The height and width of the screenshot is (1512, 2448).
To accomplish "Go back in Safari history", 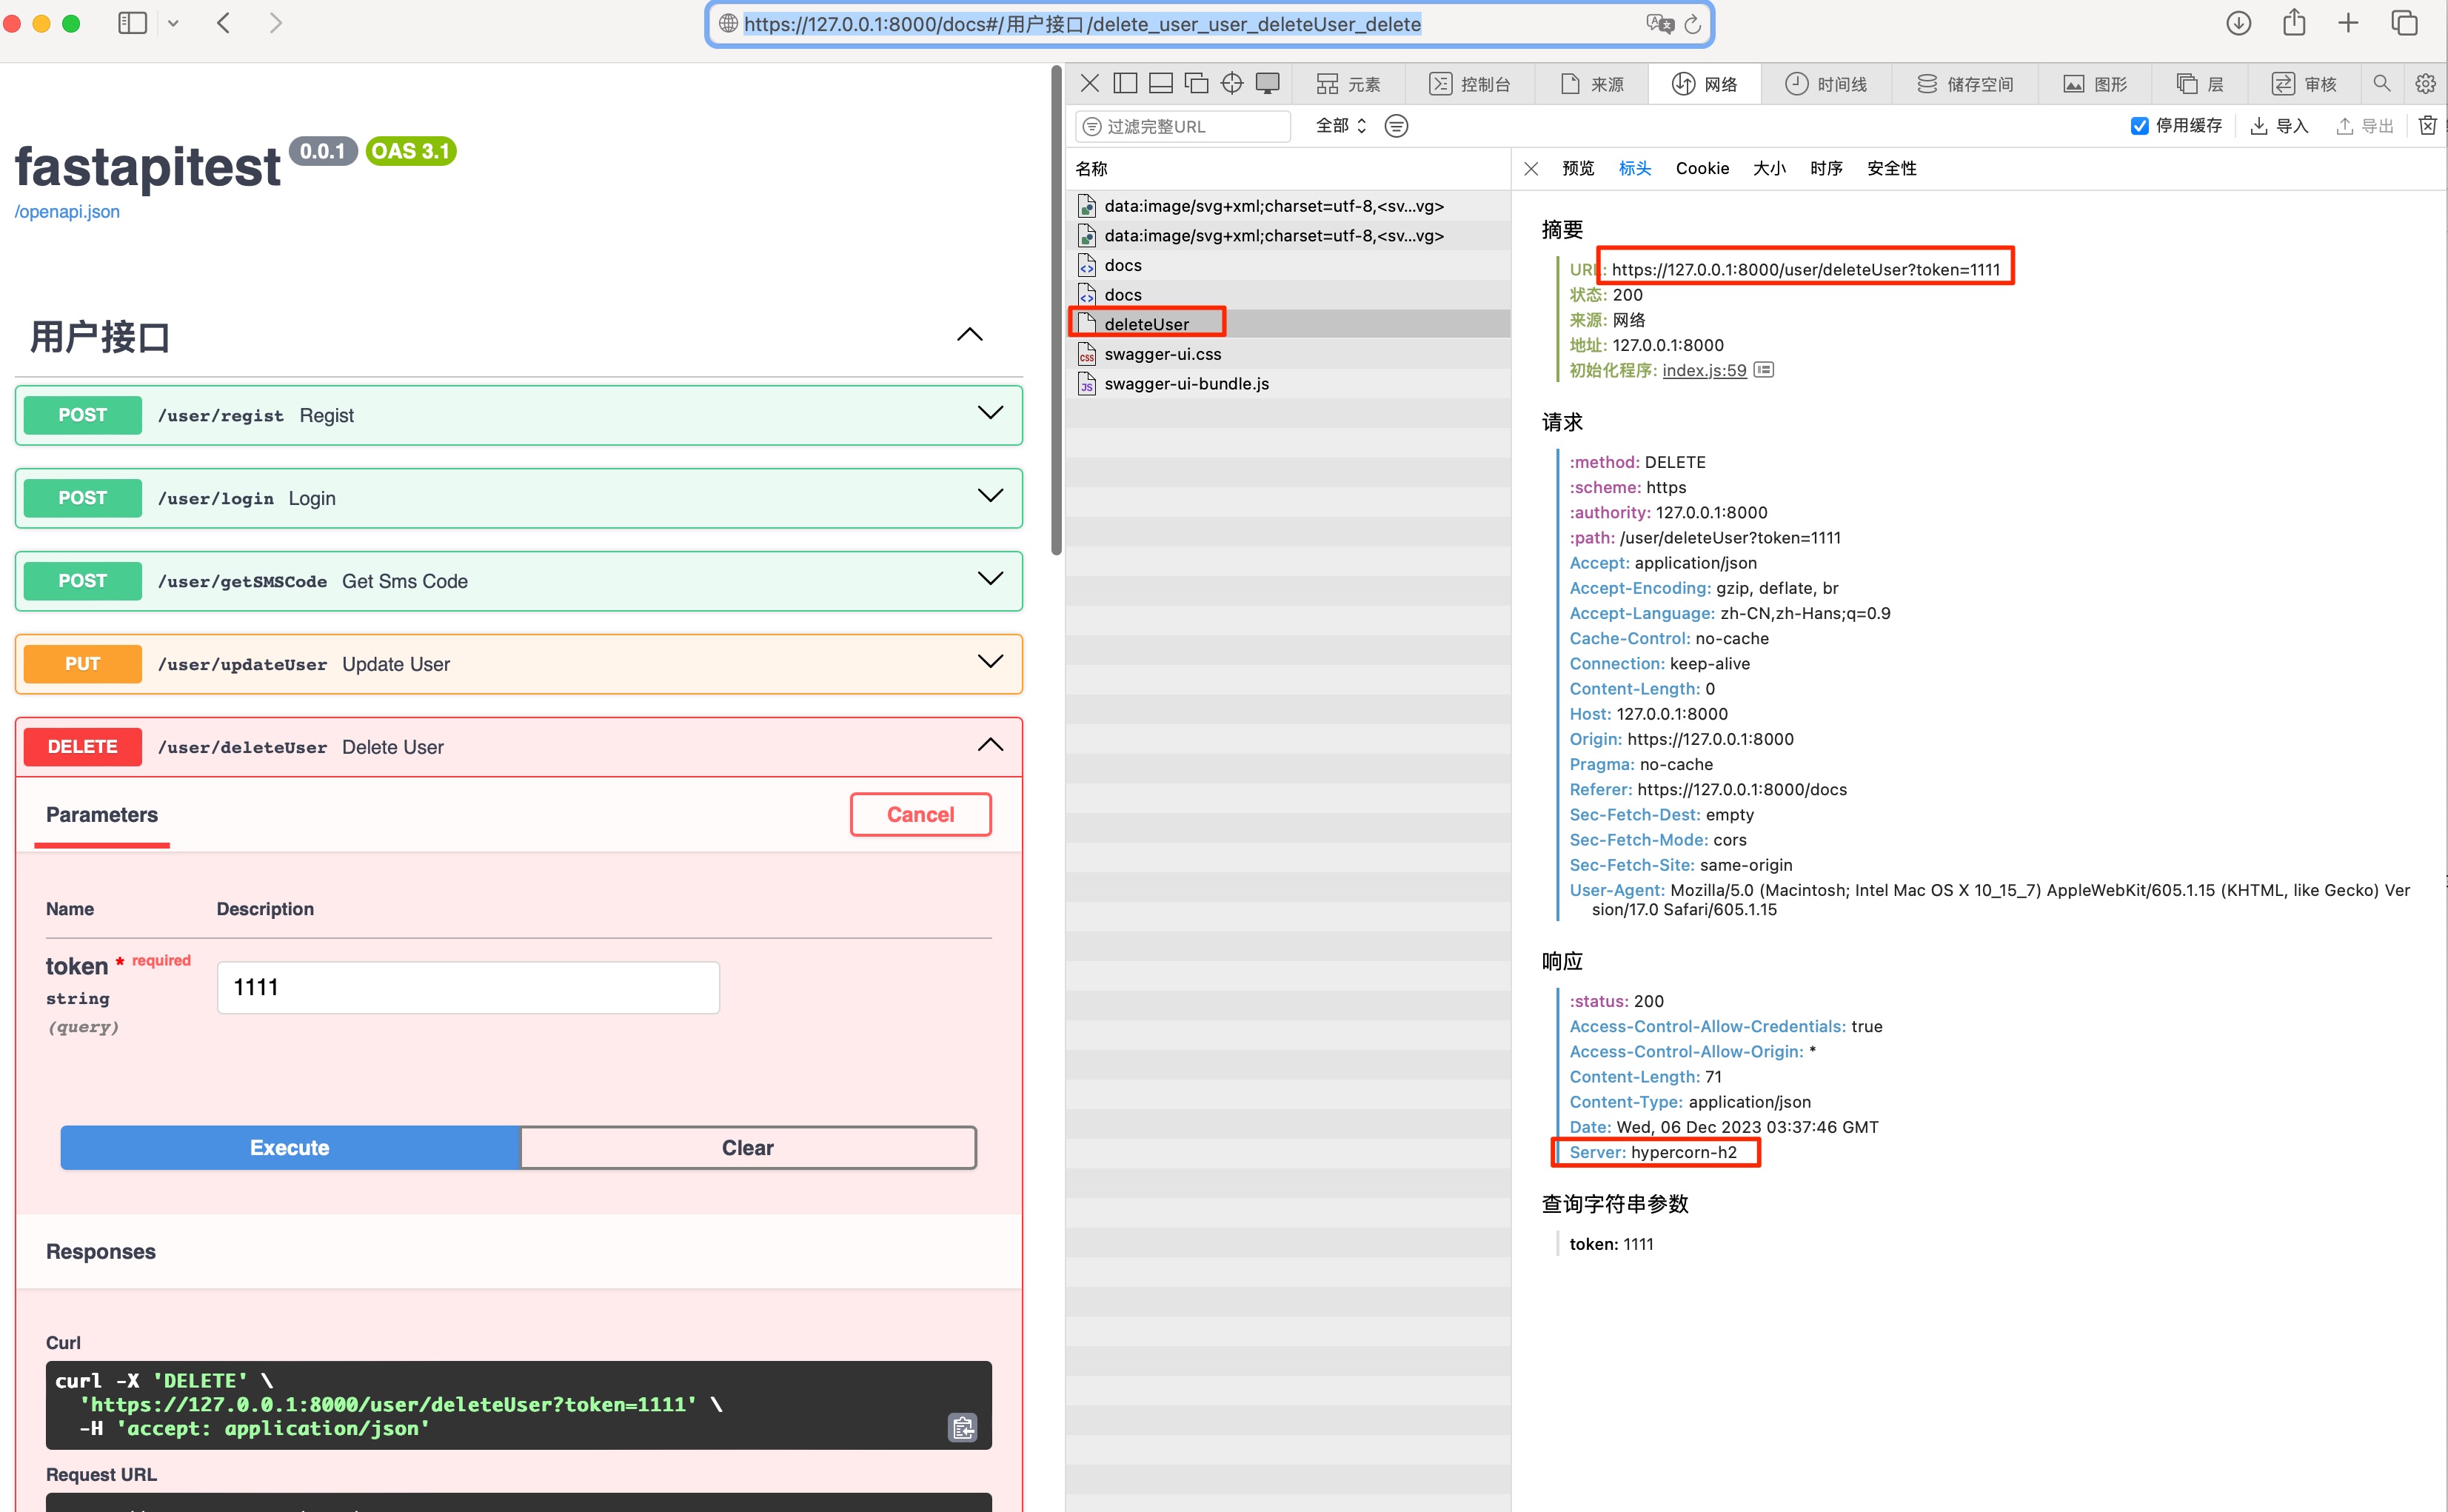I will [224, 23].
